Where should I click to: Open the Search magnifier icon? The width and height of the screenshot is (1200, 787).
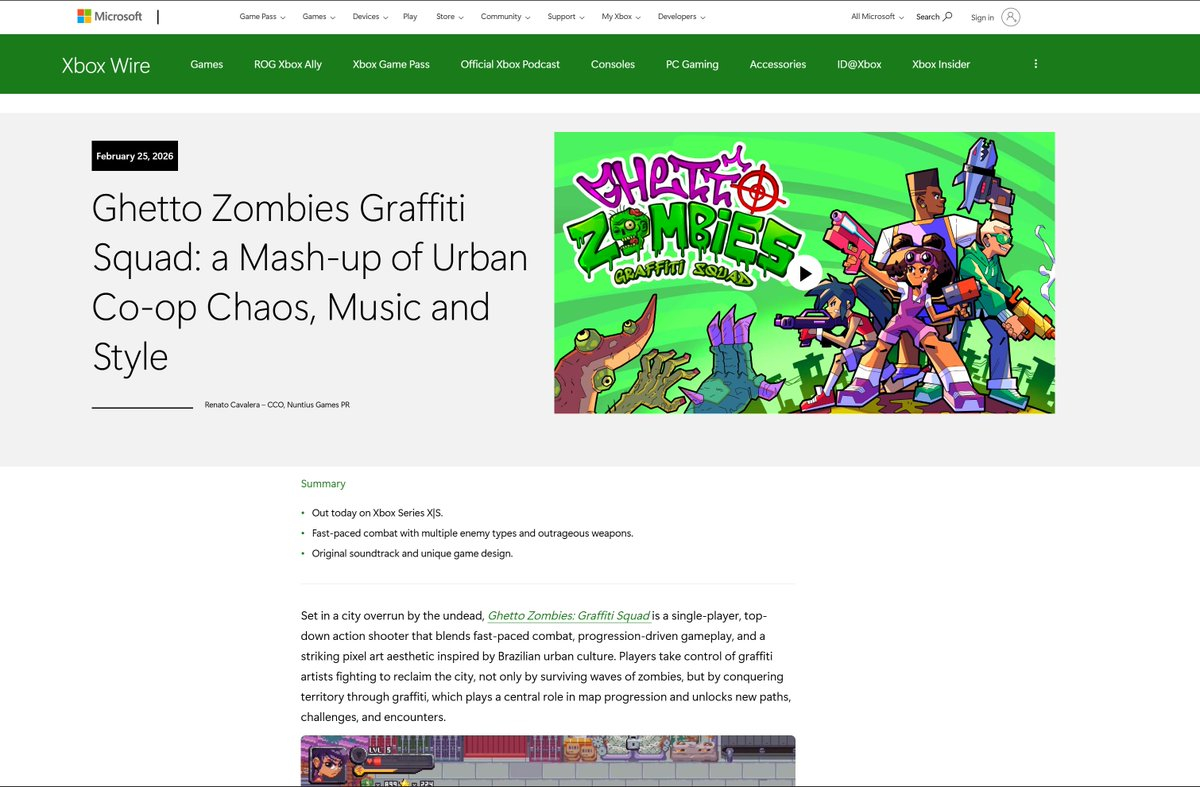tap(948, 17)
